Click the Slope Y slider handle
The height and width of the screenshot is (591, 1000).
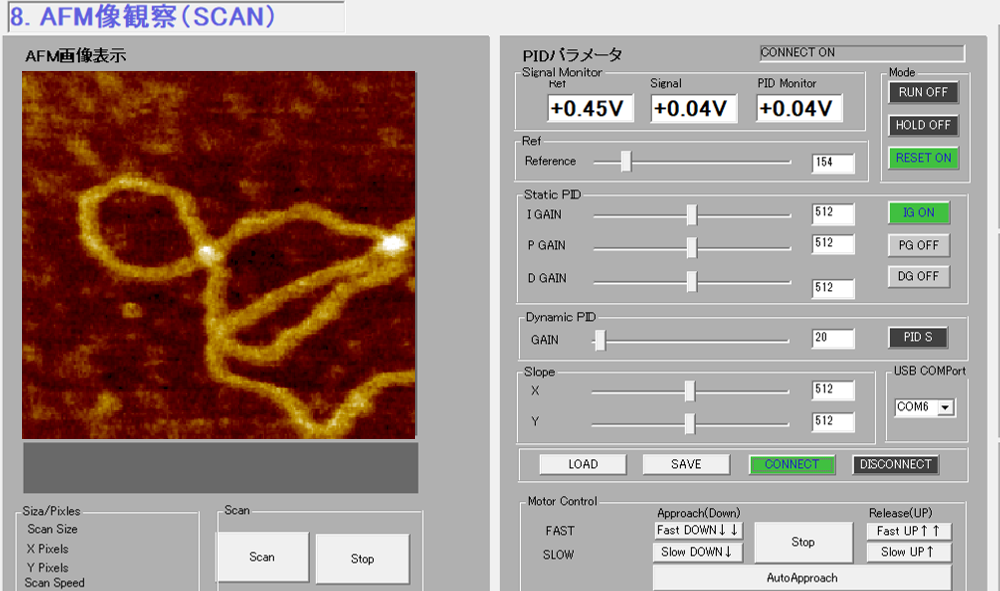689,423
